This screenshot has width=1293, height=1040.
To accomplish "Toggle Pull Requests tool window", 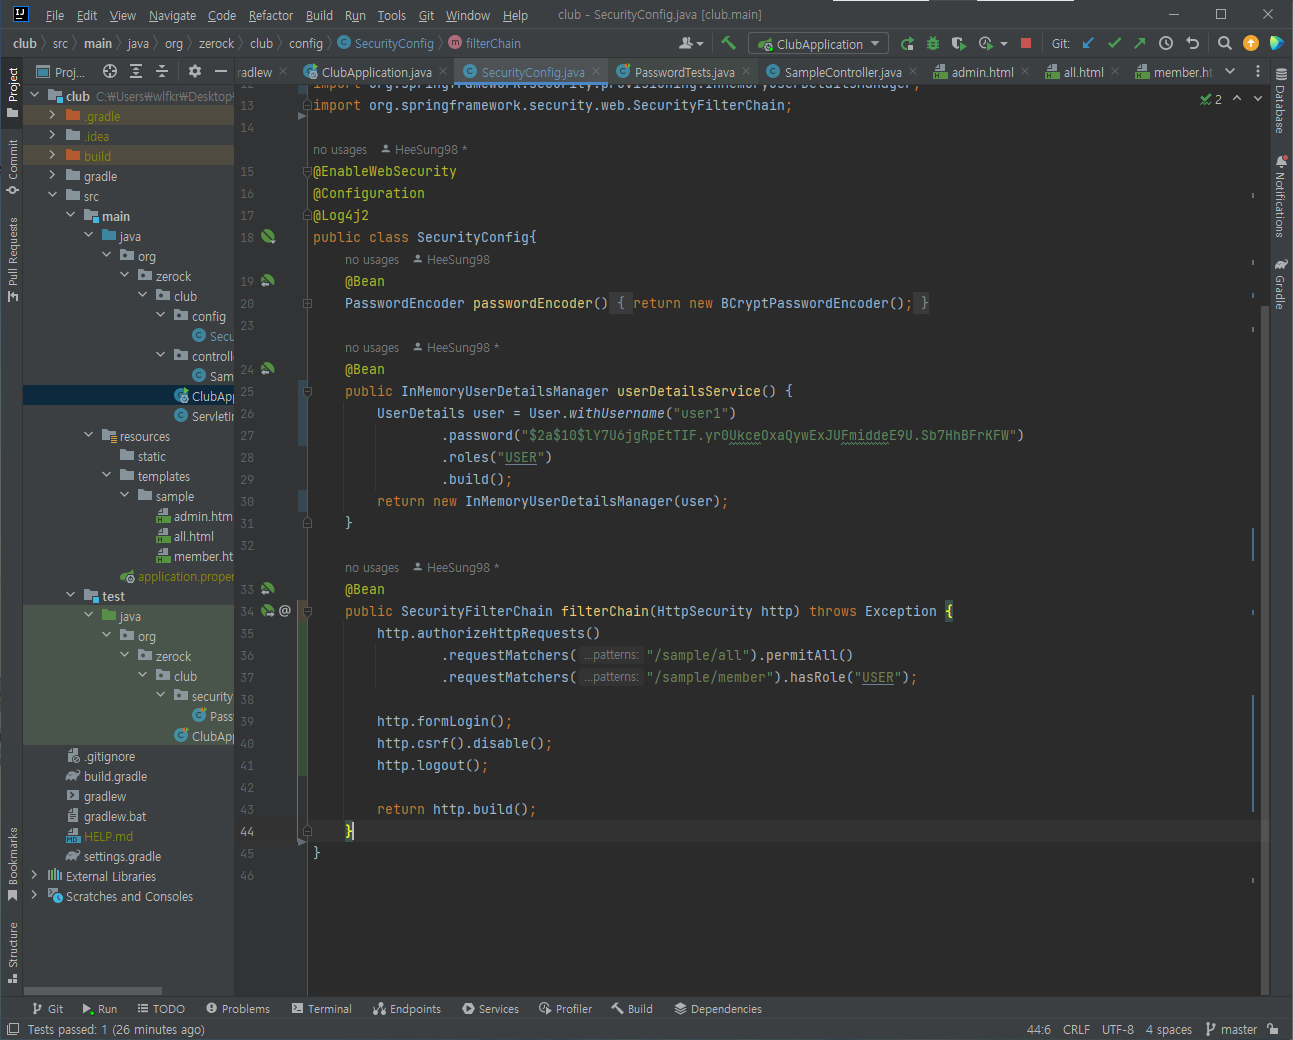I will point(12,259).
